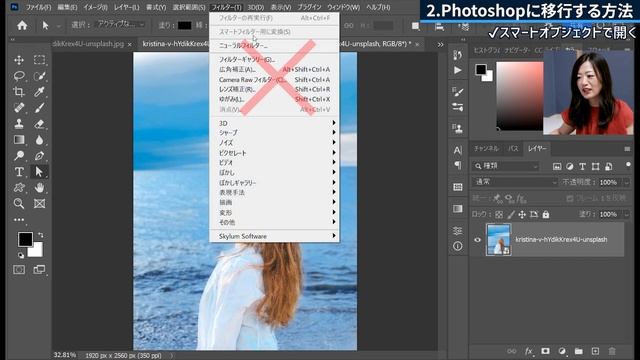Choose ニューラルフィルター menu item
Viewport: 640px width, 360px height.
274,46
